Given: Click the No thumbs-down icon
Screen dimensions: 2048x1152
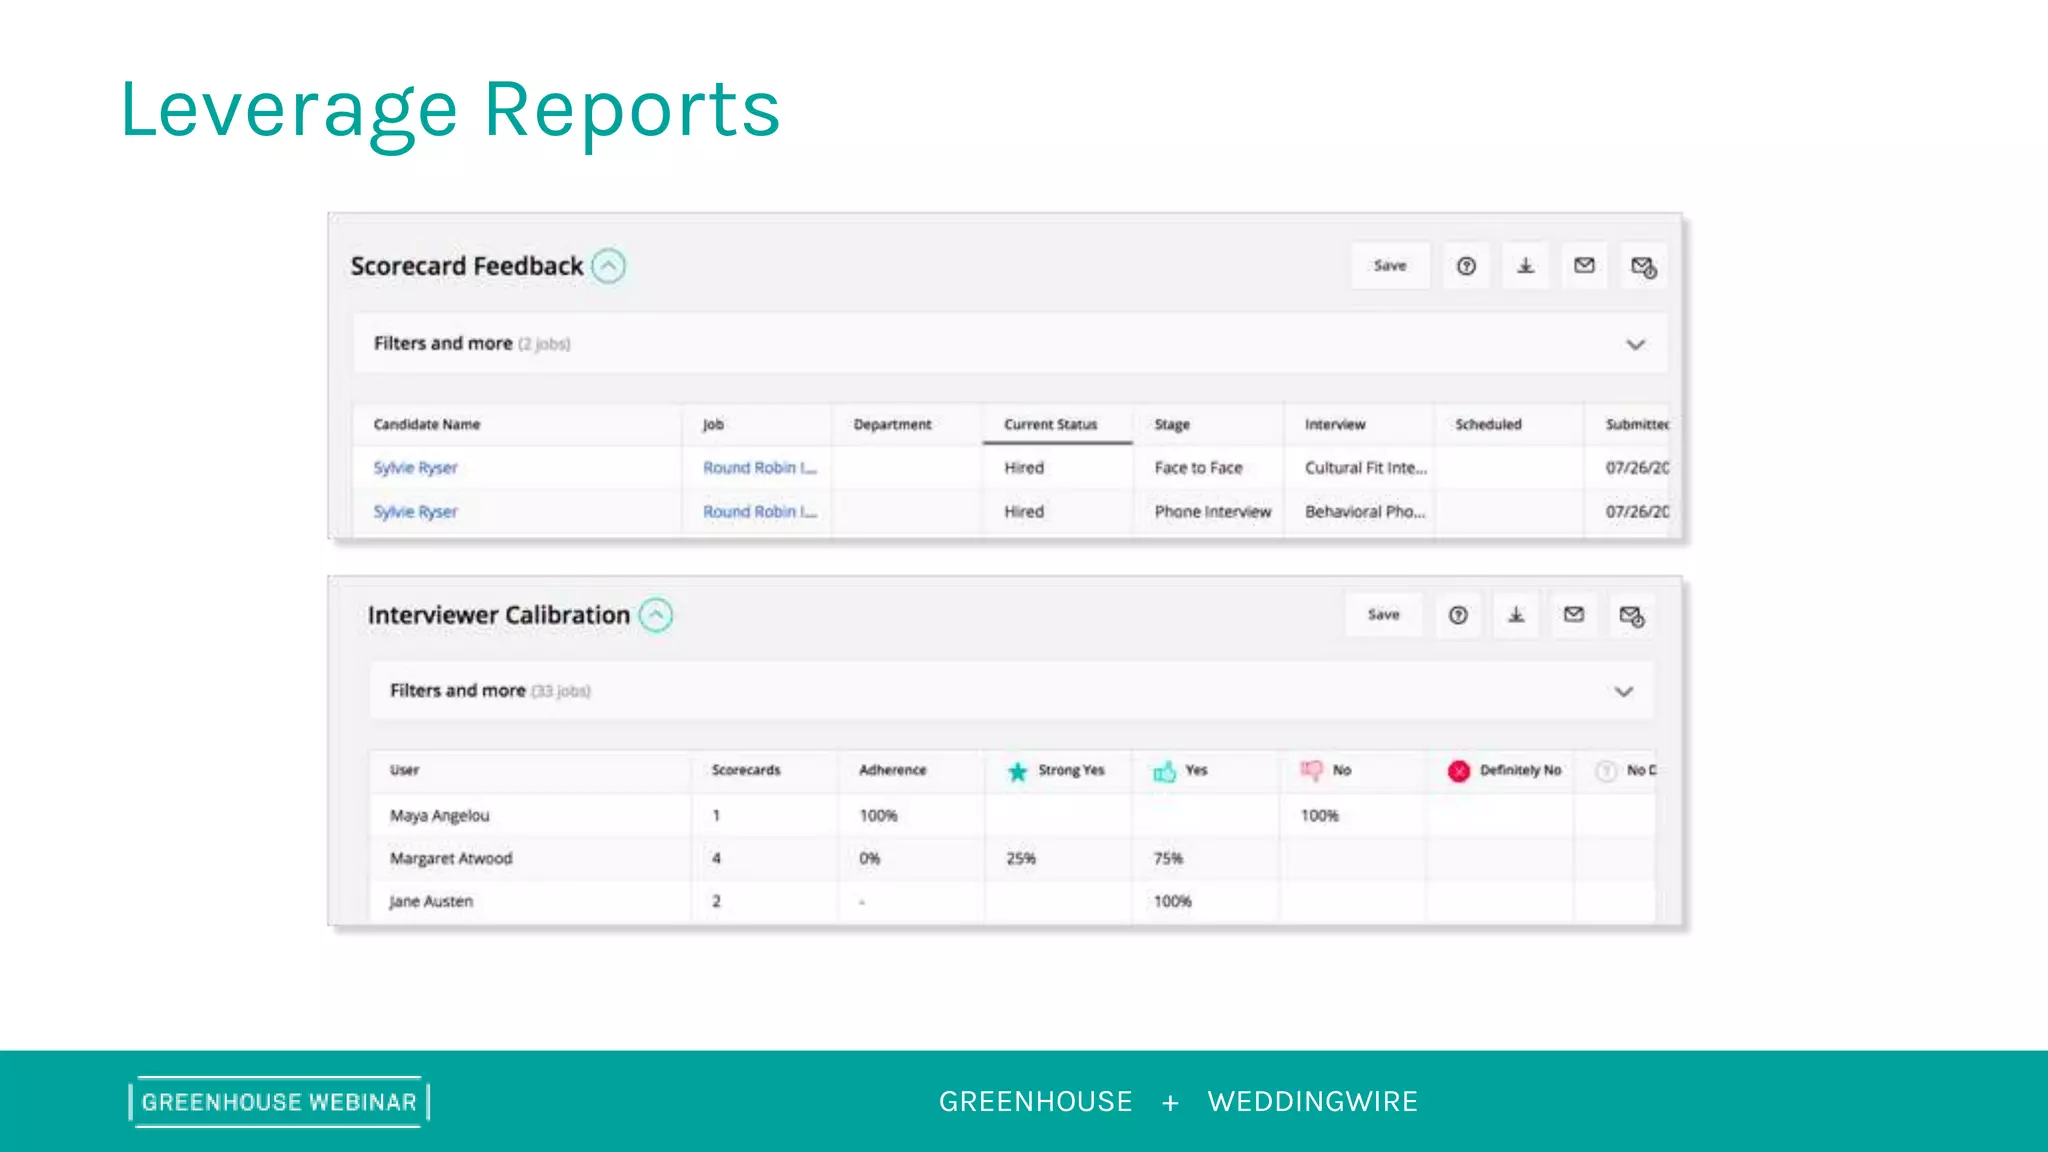Looking at the screenshot, I should click(1311, 770).
